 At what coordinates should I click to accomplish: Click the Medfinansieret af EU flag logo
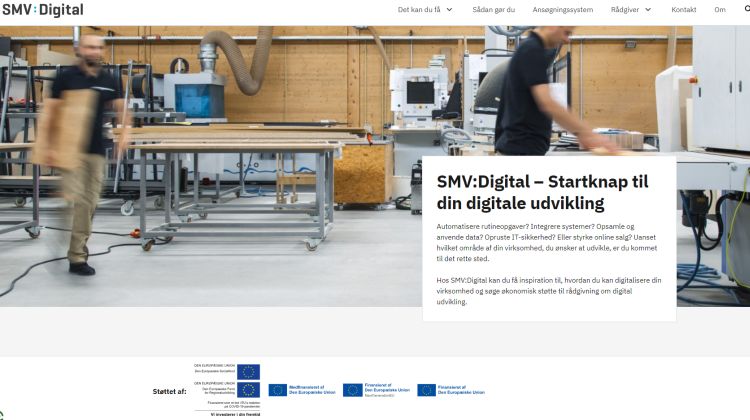click(277, 390)
